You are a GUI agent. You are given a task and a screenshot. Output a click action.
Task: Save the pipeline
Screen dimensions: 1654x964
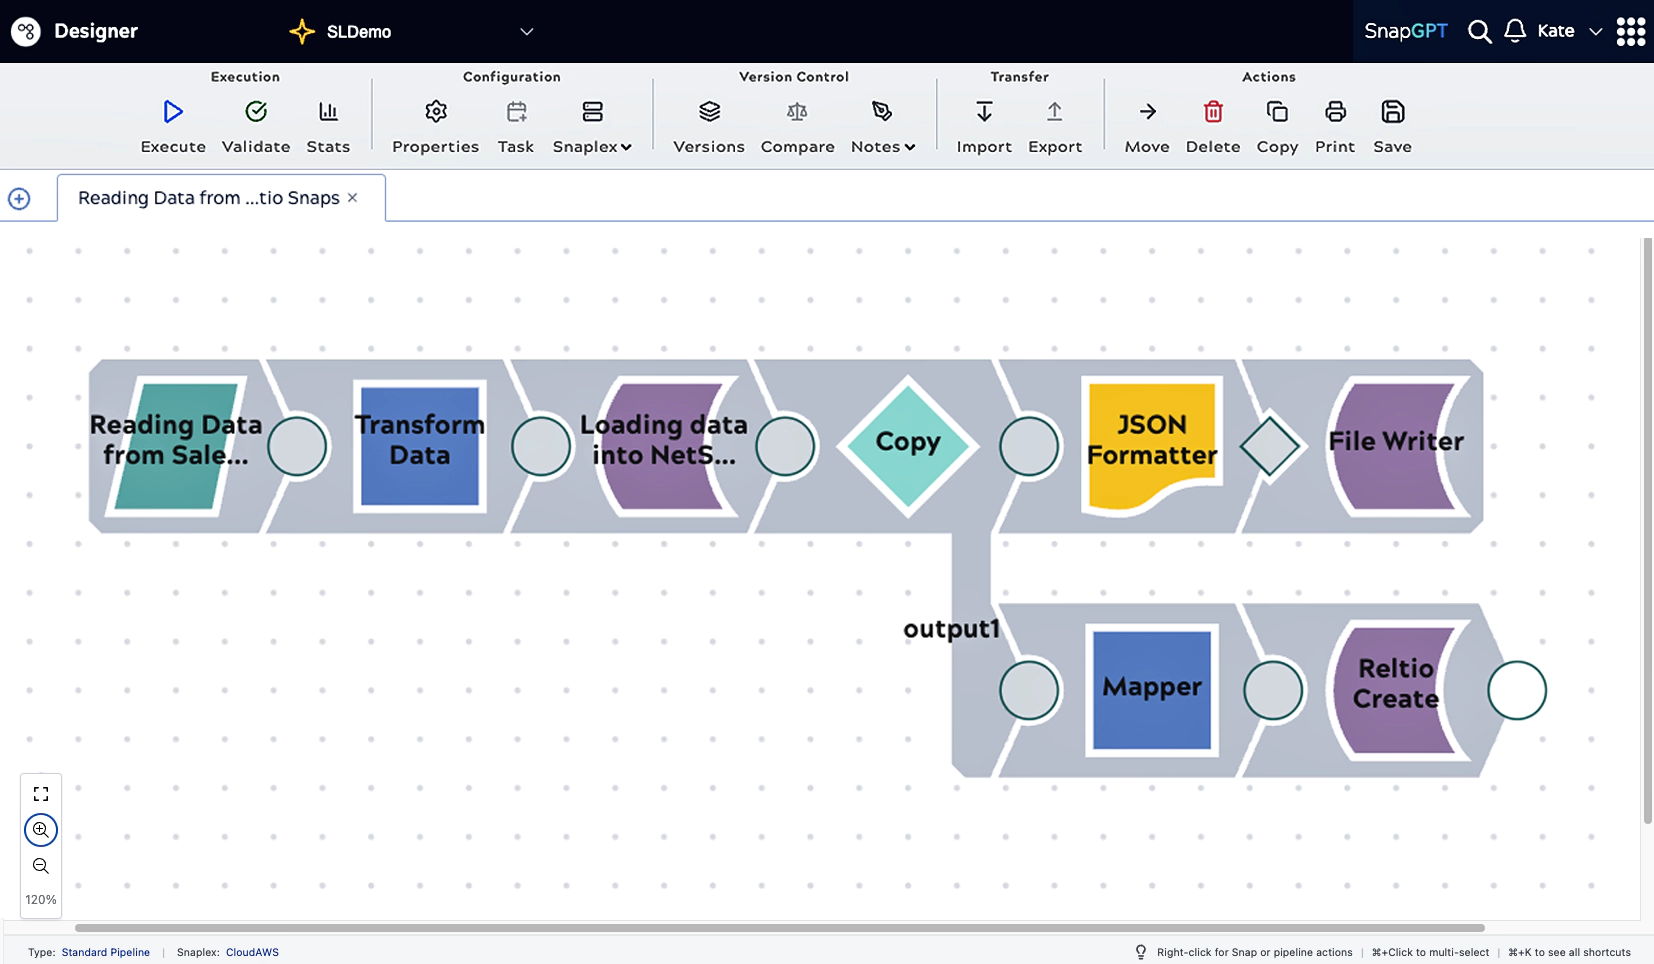coord(1393,111)
